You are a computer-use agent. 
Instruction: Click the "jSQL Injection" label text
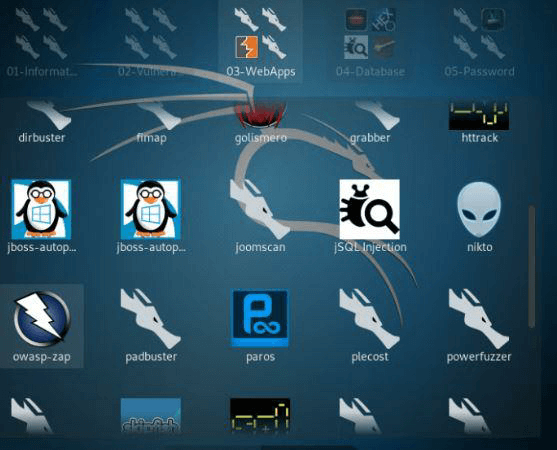pos(370,247)
